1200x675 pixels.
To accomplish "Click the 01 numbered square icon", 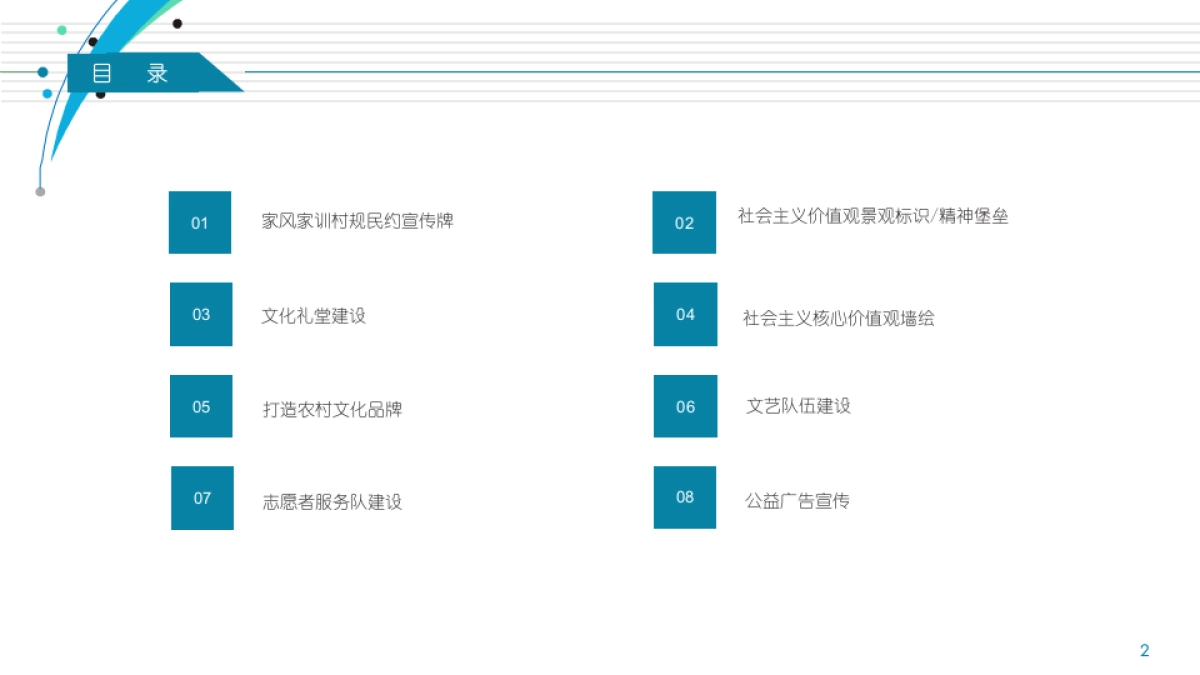I will click(200, 222).
